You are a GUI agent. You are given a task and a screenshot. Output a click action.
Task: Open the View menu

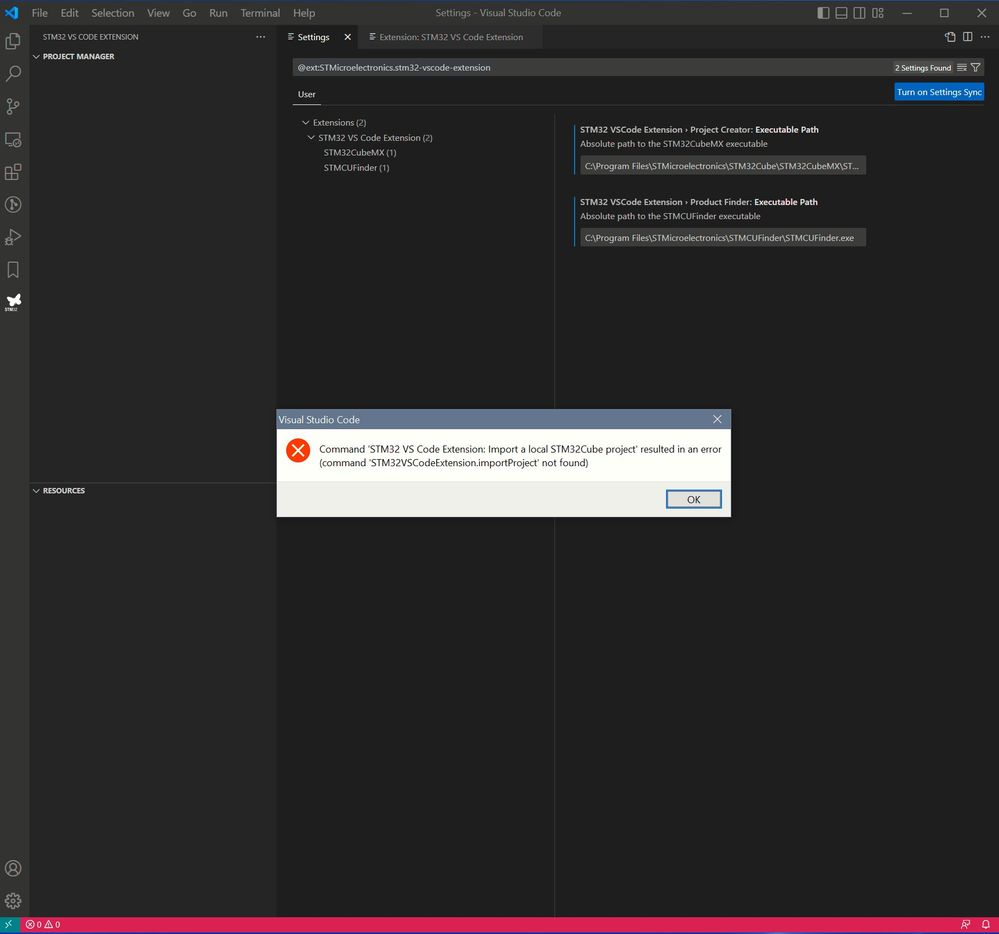point(158,13)
